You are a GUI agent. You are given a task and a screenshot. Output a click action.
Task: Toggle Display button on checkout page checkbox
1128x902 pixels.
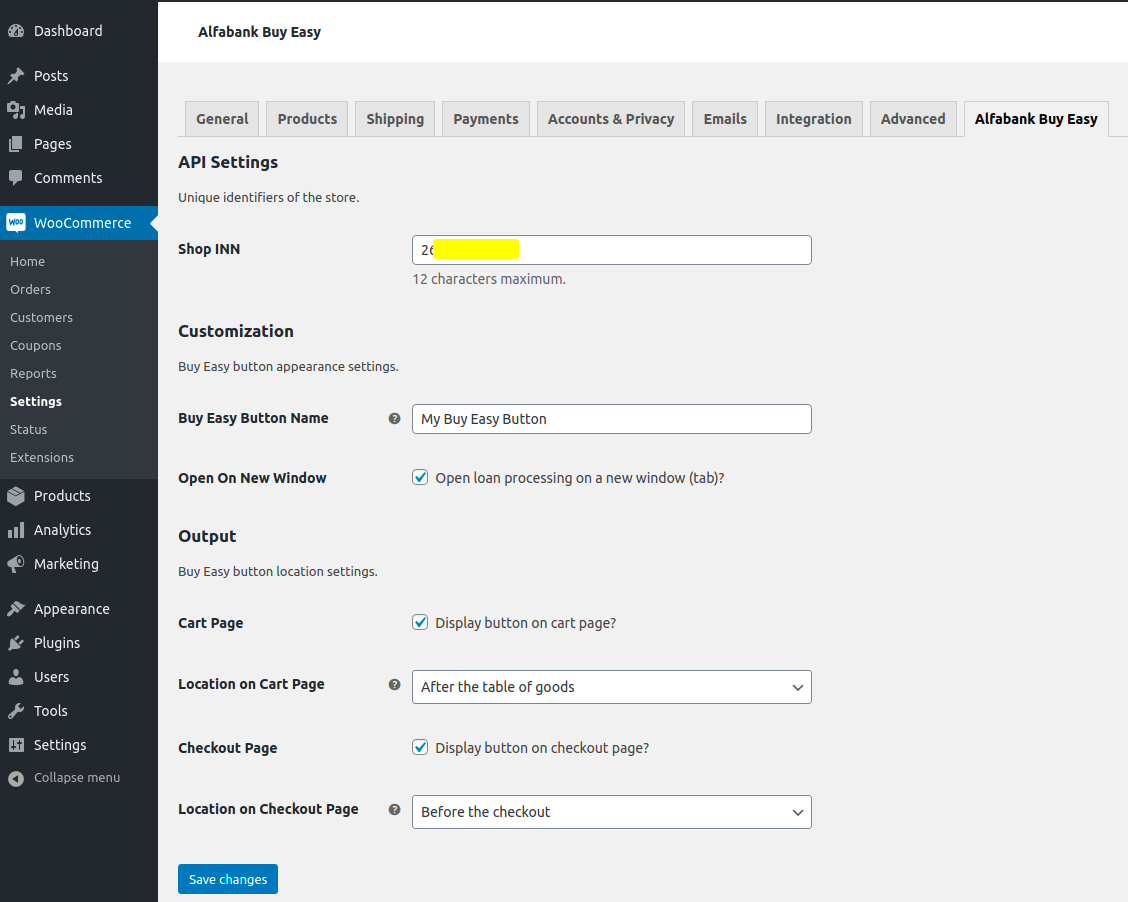tap(420, 747)
